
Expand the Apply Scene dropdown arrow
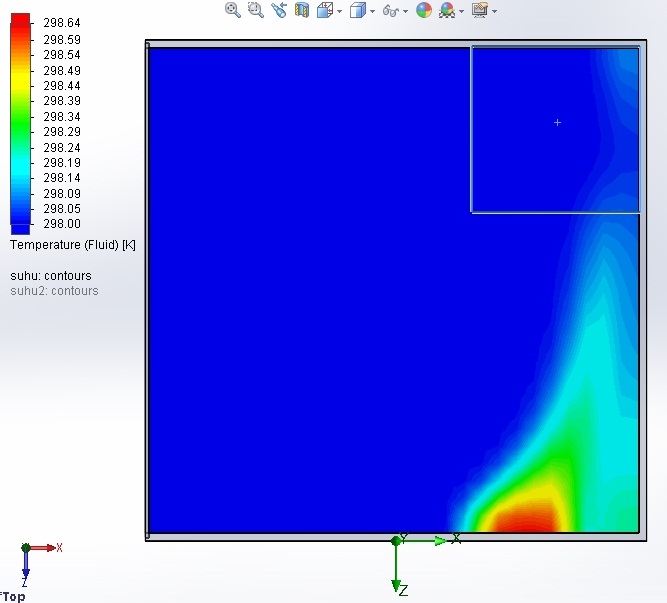462,11
